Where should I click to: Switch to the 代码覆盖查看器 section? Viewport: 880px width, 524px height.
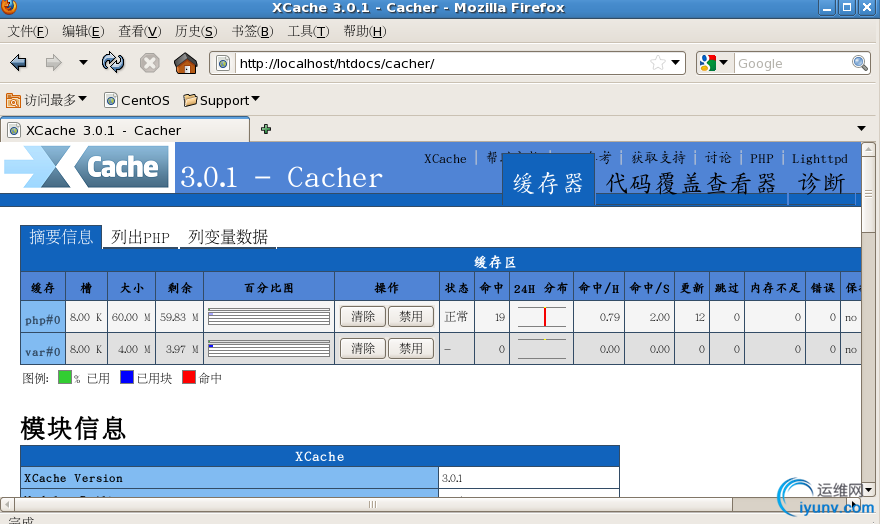(x=691, y=184)
